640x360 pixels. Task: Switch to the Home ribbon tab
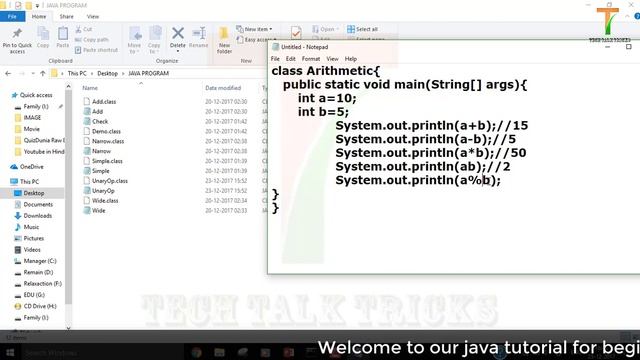click(39, 17)
